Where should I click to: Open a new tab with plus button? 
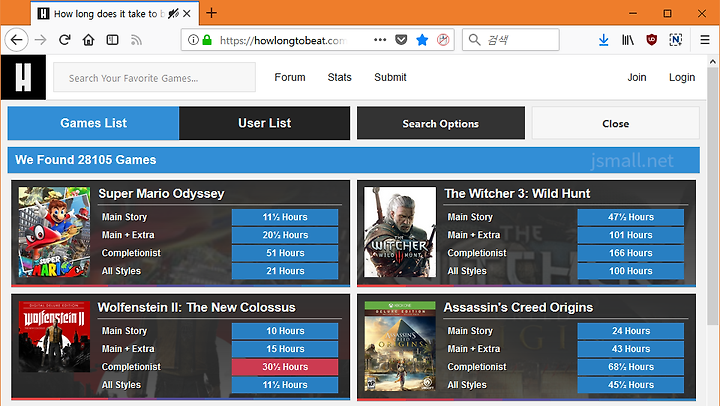point(211,13)
